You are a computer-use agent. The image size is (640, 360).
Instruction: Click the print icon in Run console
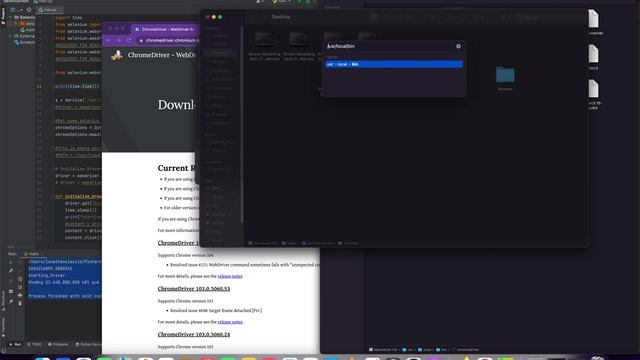point(20,295)
